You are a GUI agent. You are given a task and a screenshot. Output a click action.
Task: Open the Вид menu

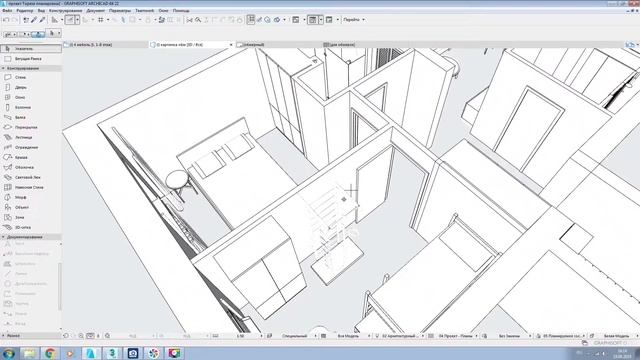coord(41,11)
